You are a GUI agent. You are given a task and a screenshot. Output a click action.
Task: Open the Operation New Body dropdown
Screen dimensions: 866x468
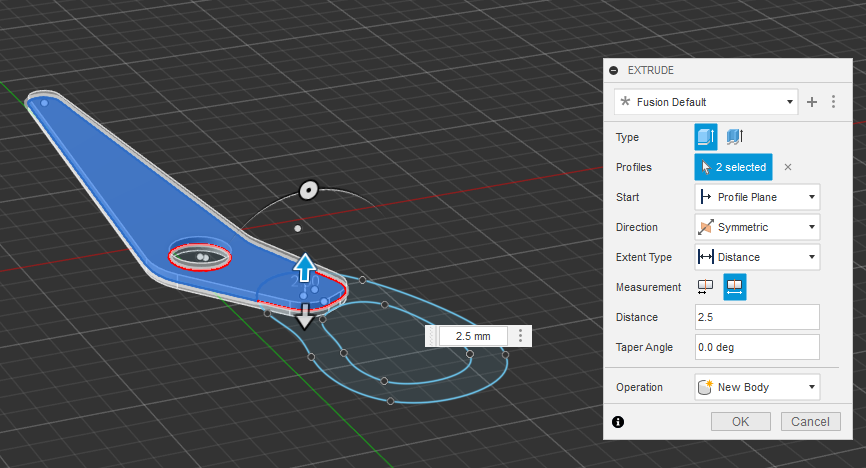(x=757, y=387)
